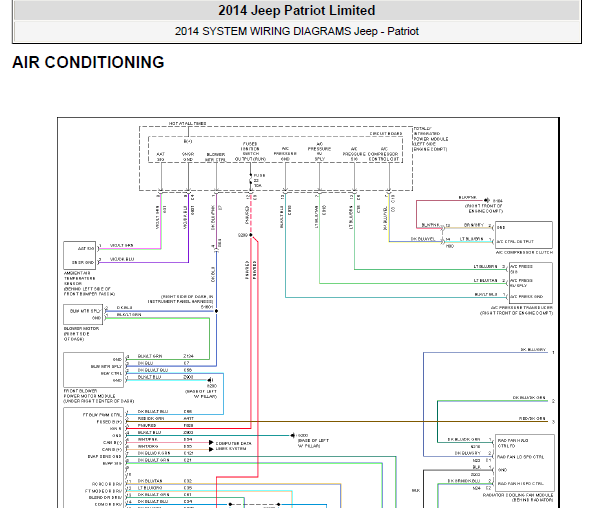Image resolution: width=602 pixels, height=508 pixels.
Task: Click the 'RAD FAN LO SPD CTRL' pin label
Action: pos(521,457)
